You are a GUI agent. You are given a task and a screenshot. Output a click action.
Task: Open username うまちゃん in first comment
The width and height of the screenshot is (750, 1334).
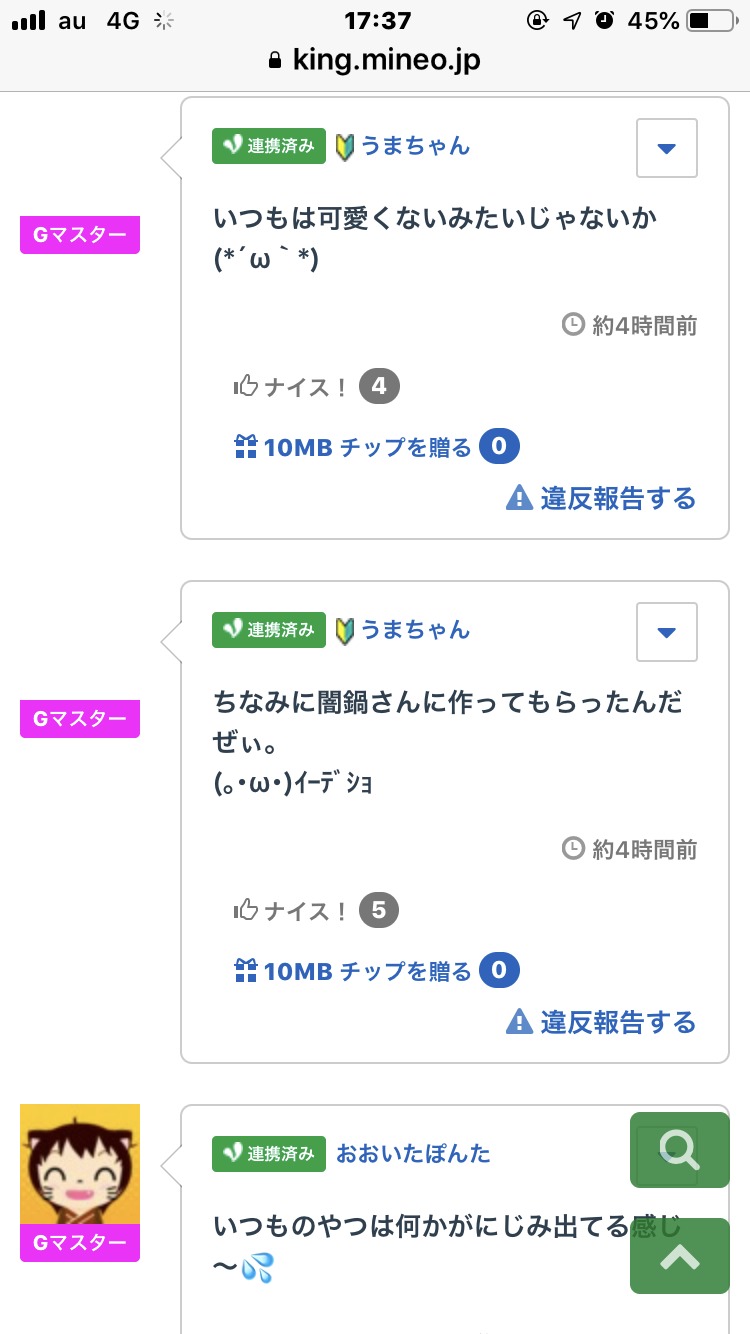pos(414,146)
